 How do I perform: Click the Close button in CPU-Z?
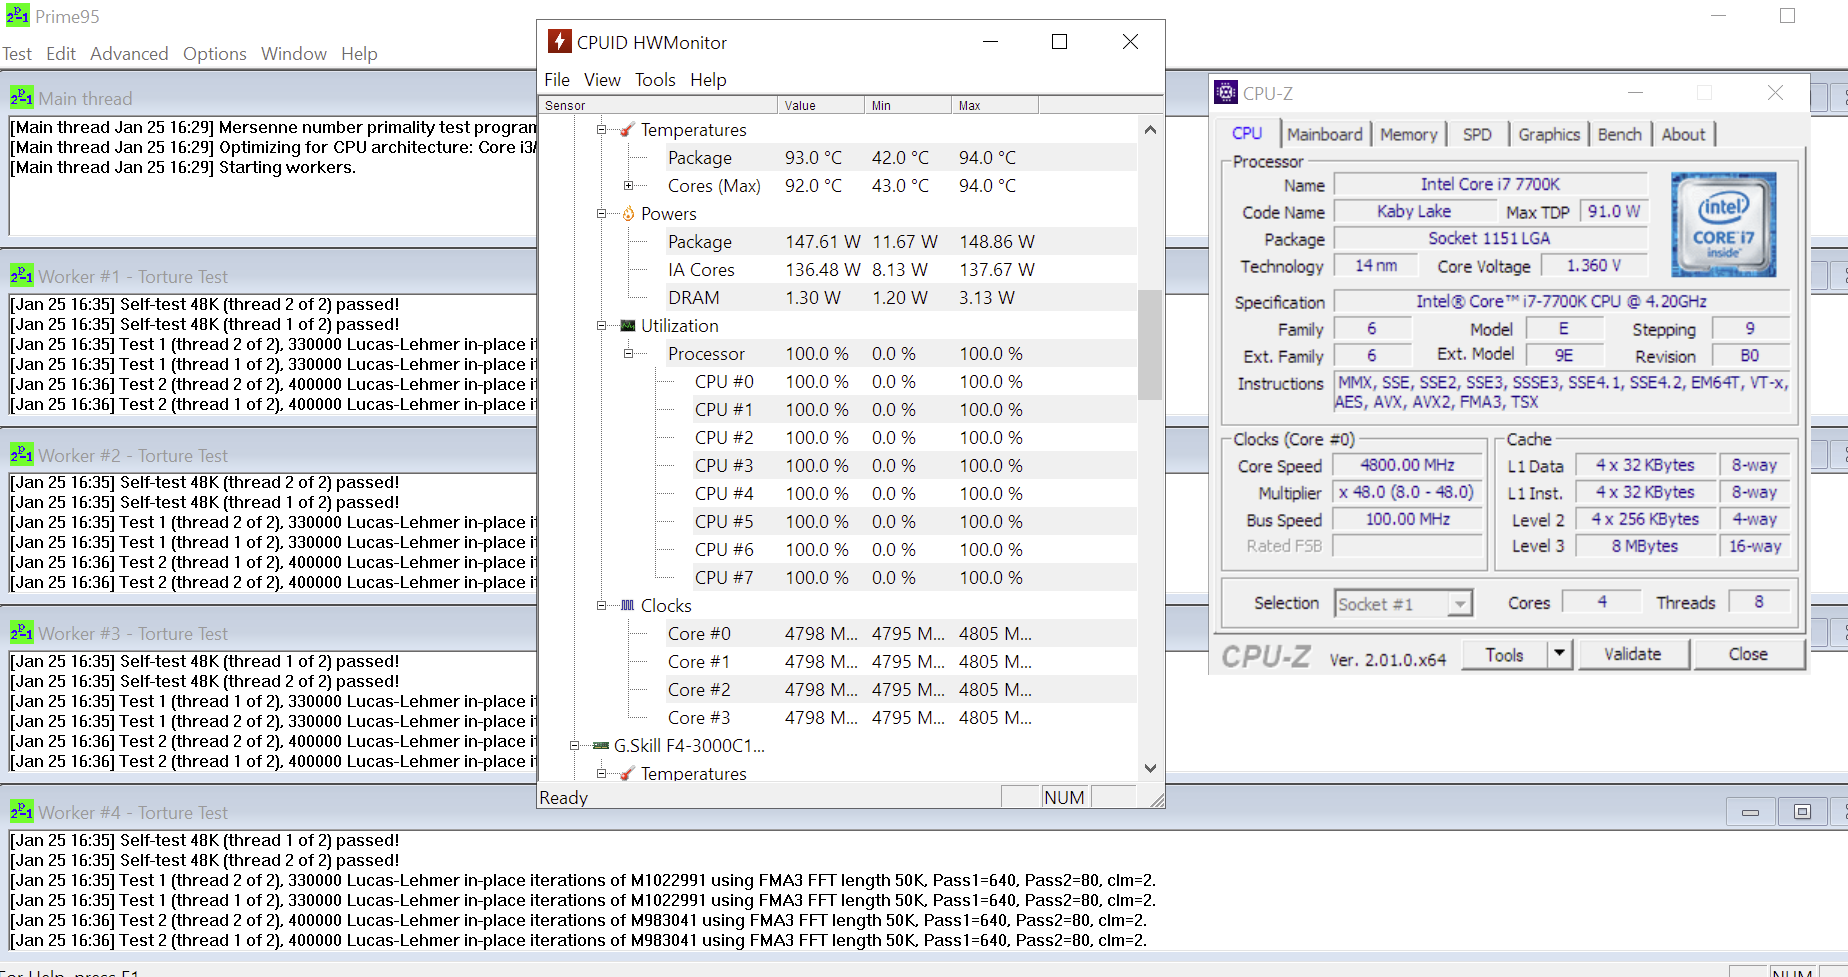point(1748,654)
